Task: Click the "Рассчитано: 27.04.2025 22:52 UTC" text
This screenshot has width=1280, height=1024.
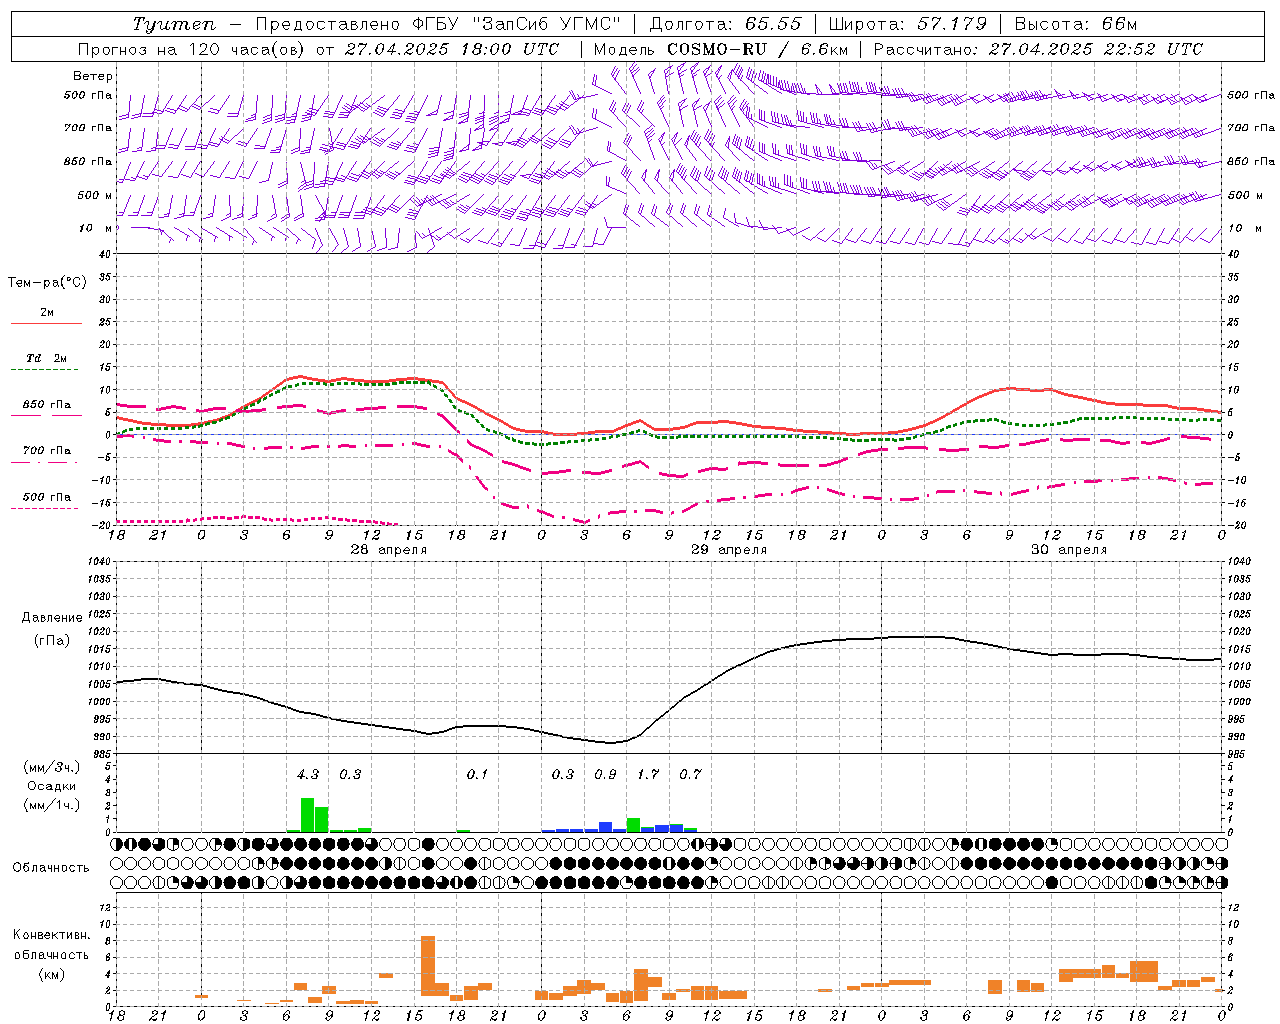Action: click(x=1038, y=49)
